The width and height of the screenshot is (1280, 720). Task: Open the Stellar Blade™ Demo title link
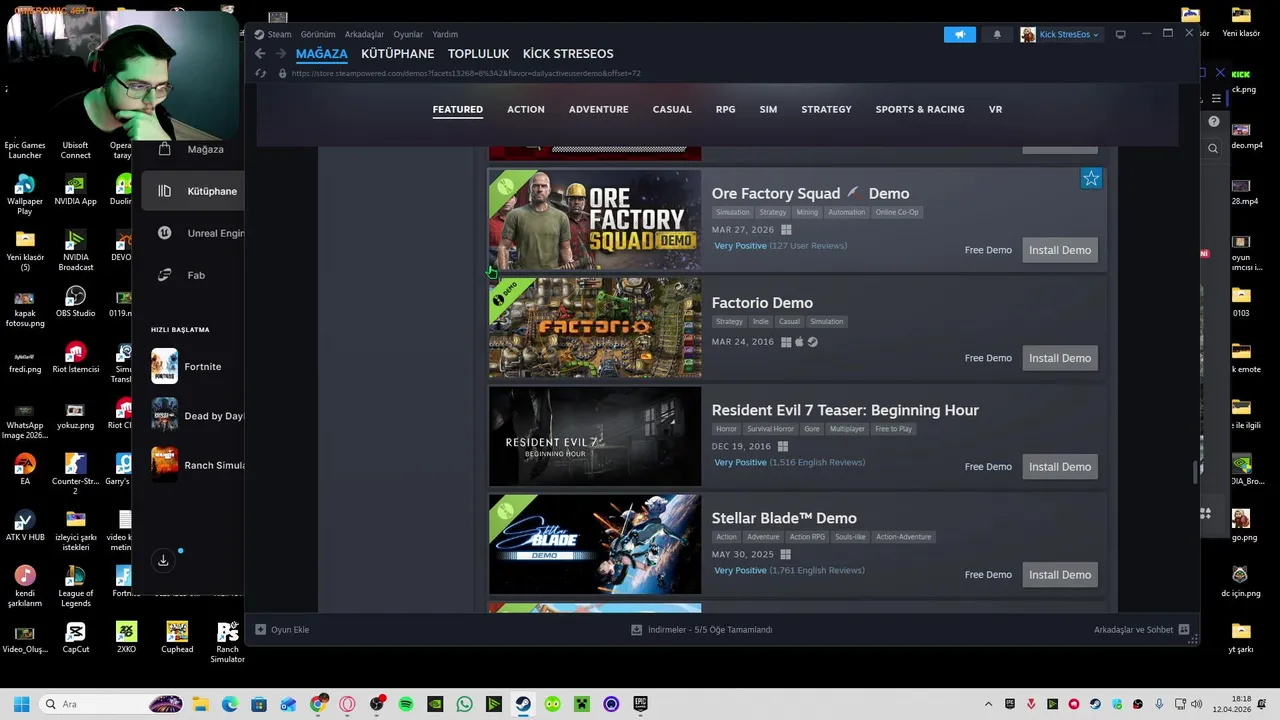click(784, 518)
